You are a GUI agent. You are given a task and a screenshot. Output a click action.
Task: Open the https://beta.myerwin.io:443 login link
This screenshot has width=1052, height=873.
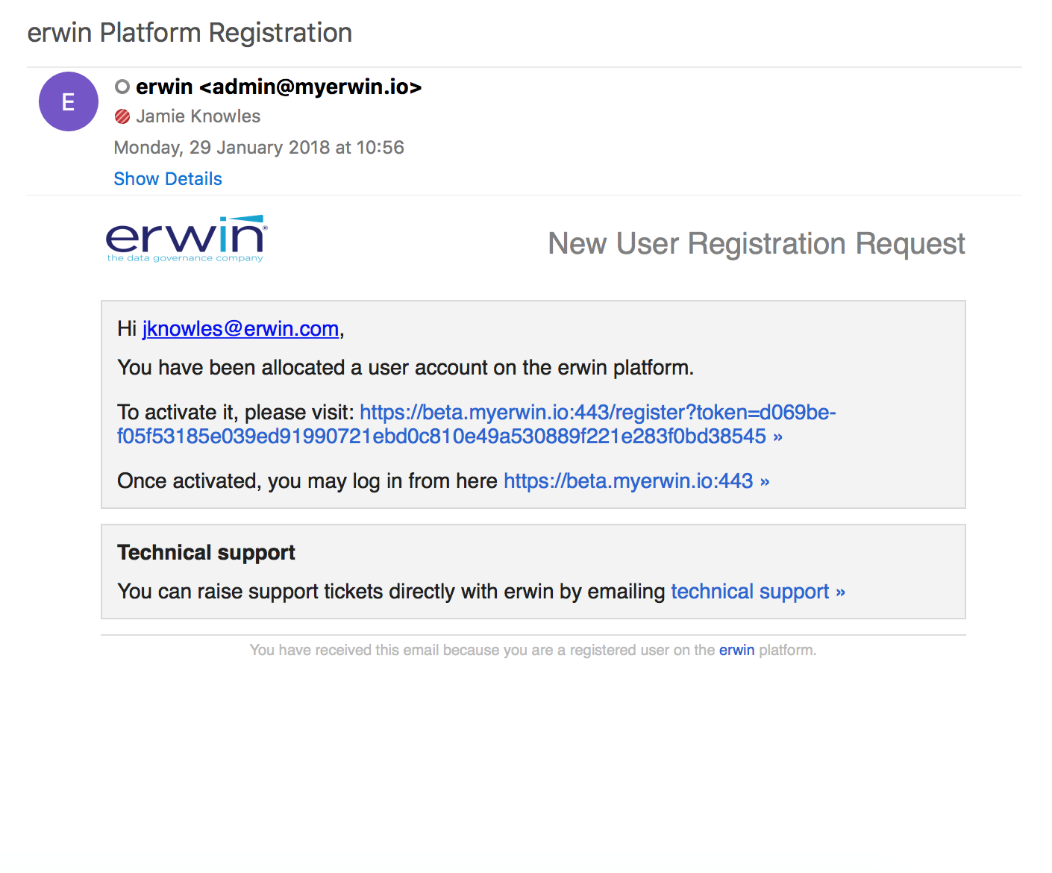(636, 481)
